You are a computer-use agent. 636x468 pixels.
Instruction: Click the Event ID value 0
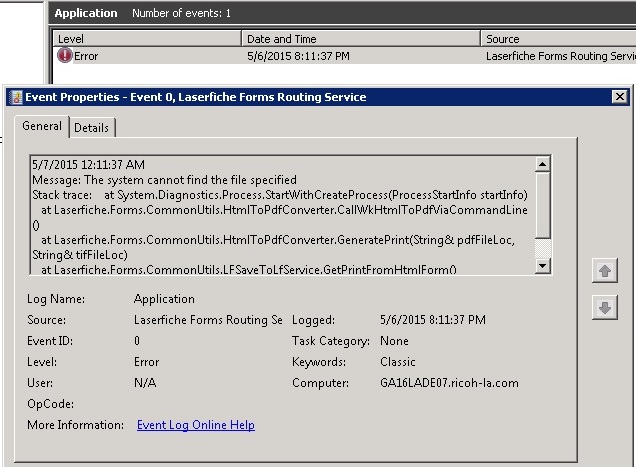pyautogui.click(x=137, y=341)
